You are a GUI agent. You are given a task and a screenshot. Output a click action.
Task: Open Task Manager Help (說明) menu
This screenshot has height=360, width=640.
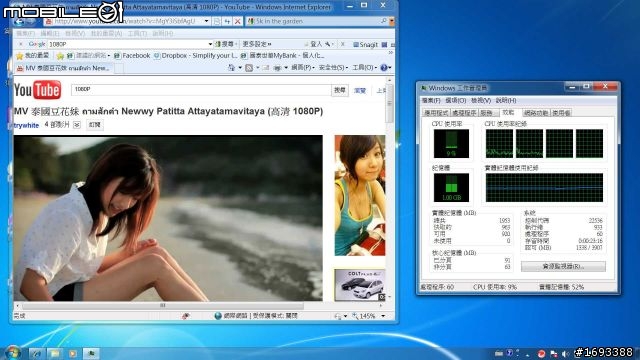506,100
